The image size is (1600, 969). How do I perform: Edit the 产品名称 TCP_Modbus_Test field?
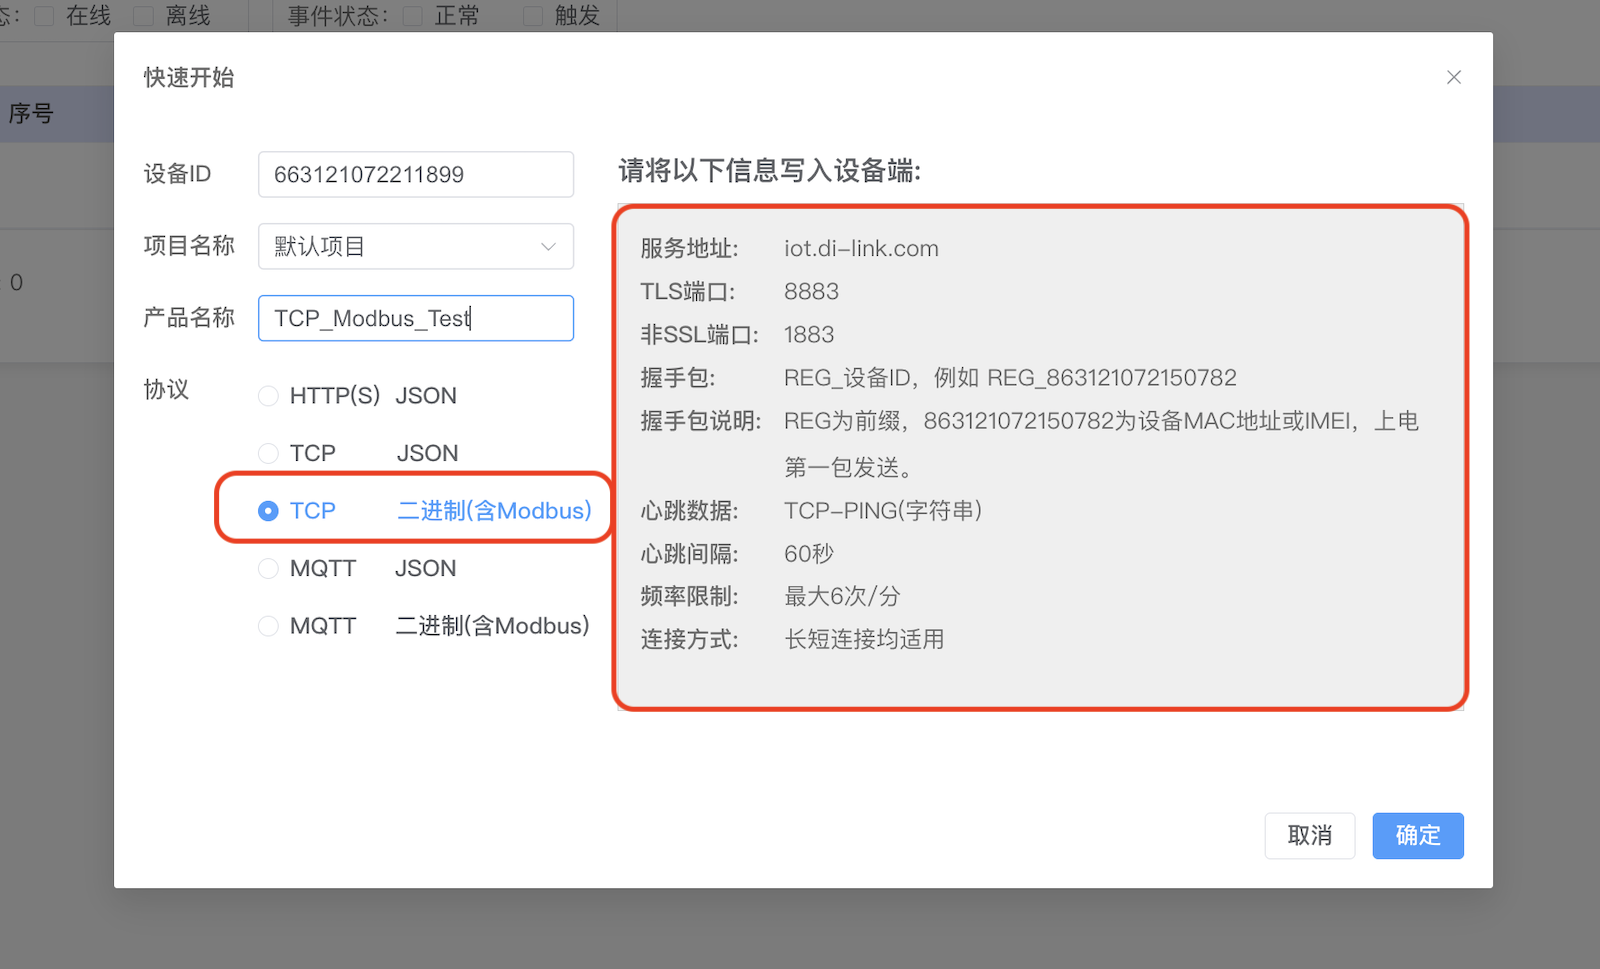(x=415, y=318)
